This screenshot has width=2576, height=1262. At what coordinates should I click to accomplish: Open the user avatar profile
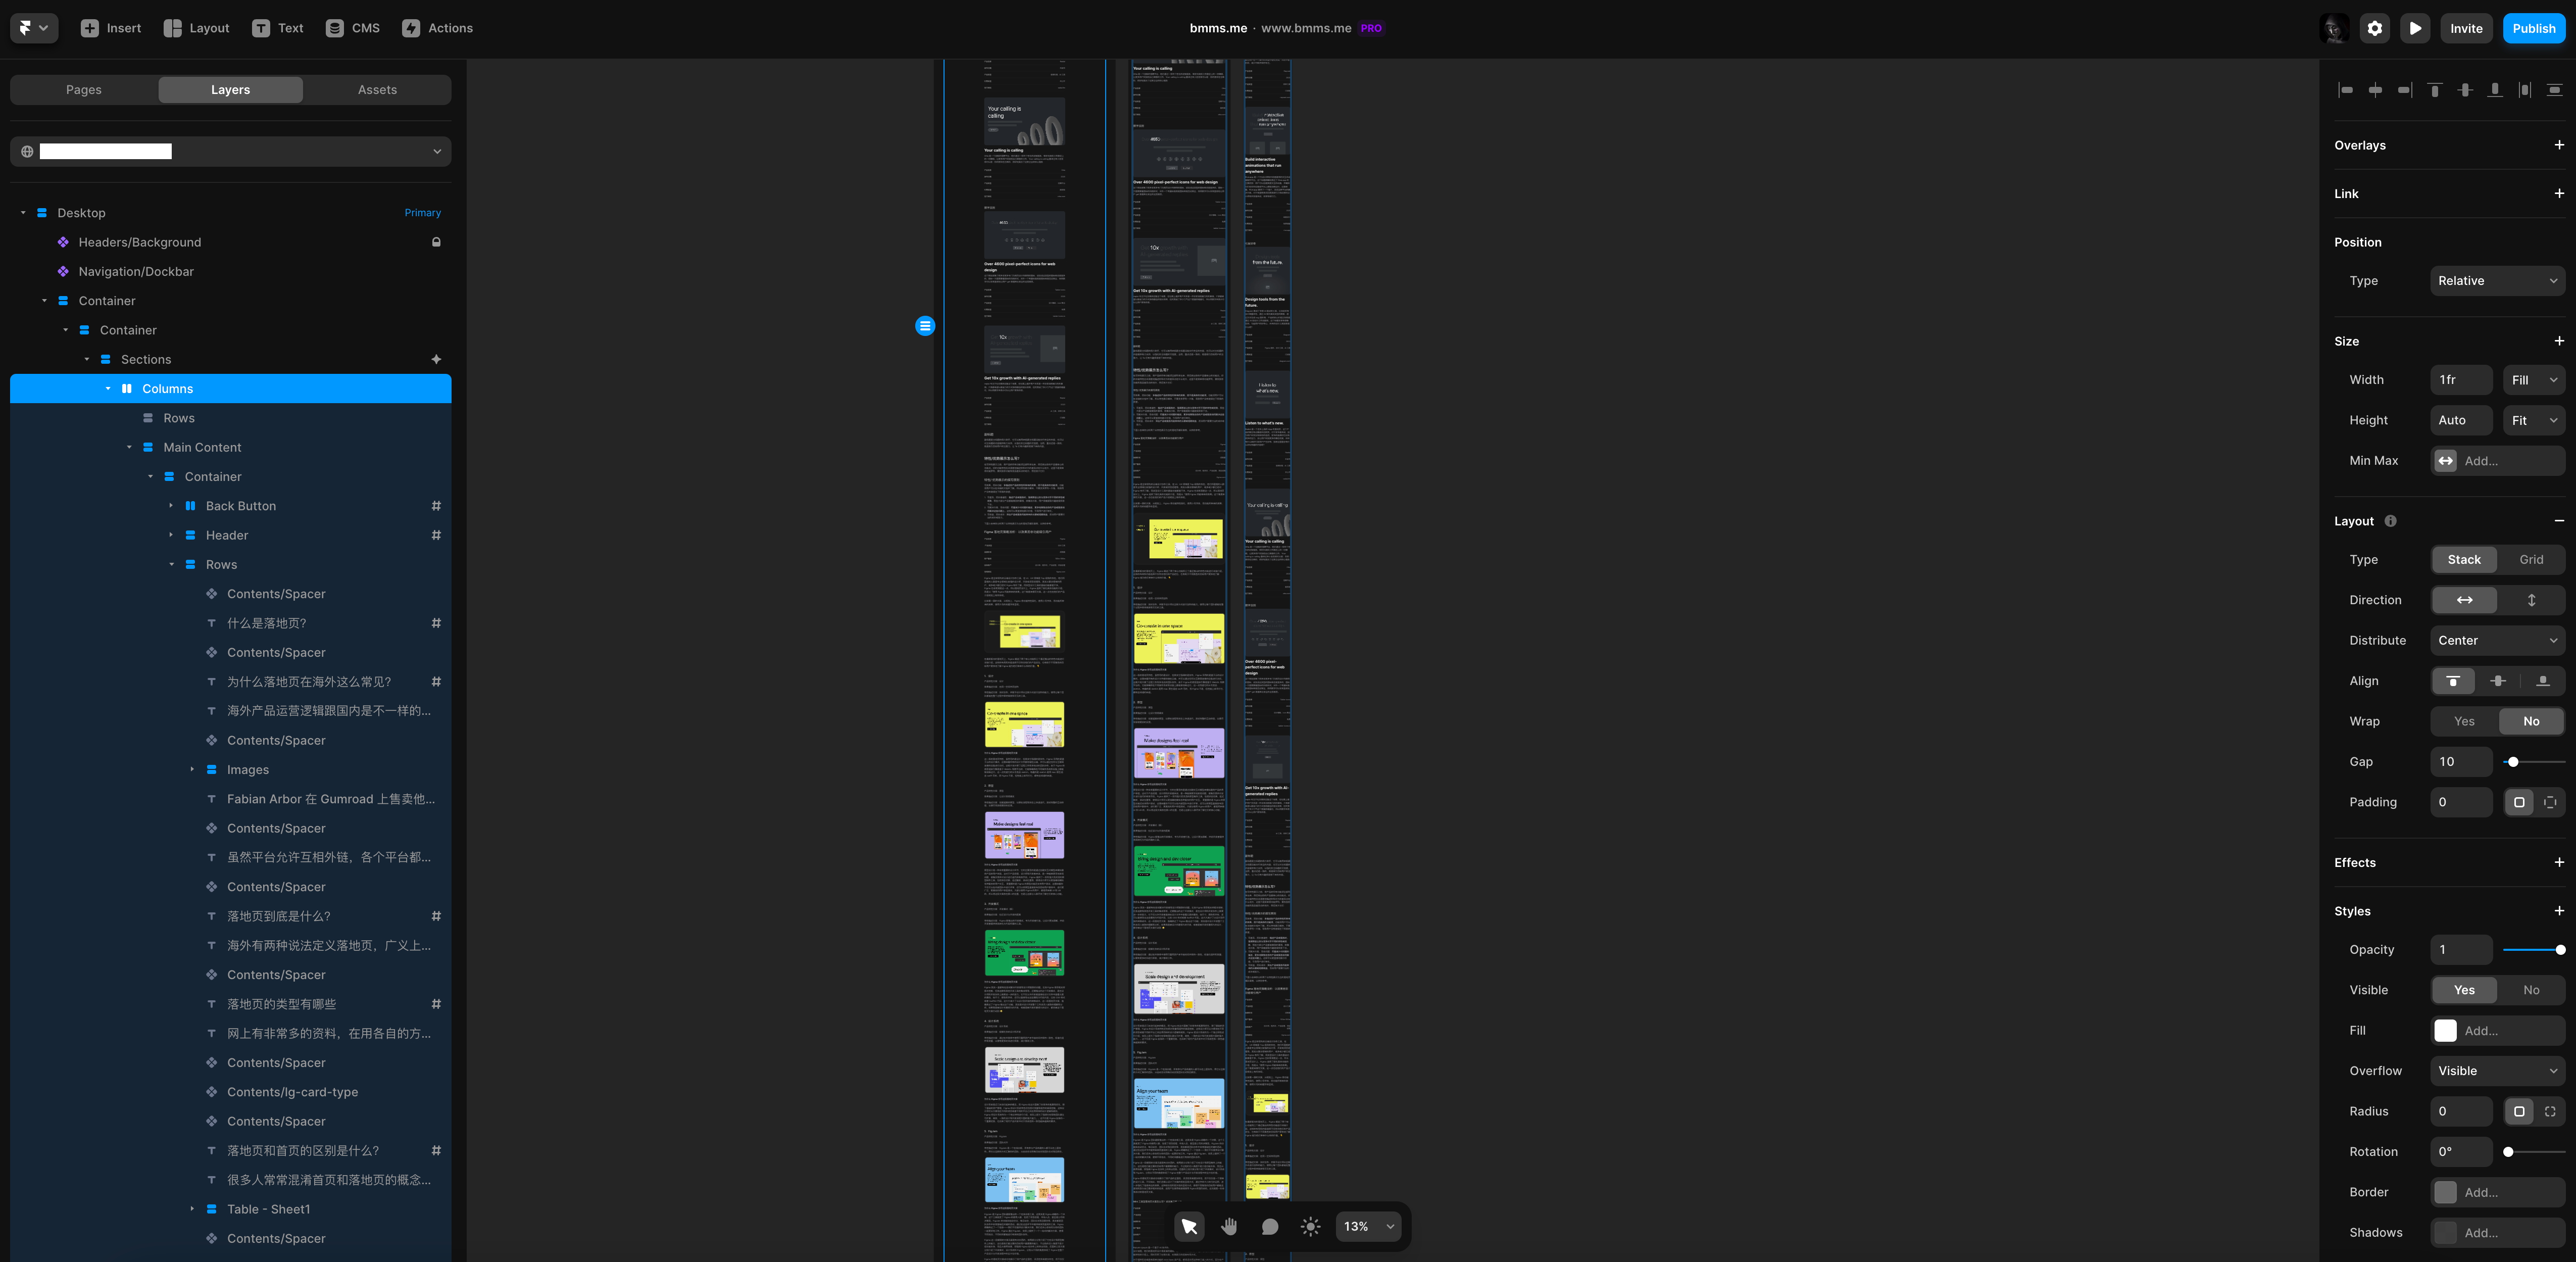[x=2334, y=28]
